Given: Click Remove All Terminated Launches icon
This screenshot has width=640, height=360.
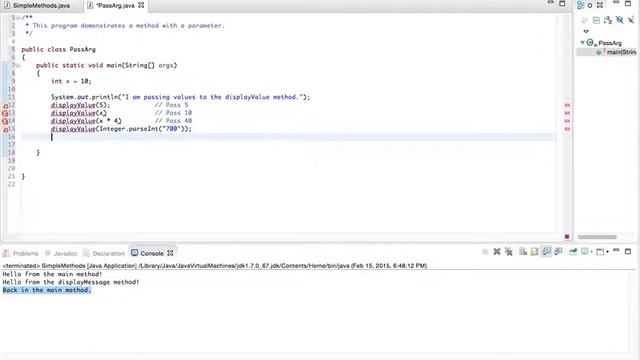Looking at the screenshot, I should tap(509, 252).
